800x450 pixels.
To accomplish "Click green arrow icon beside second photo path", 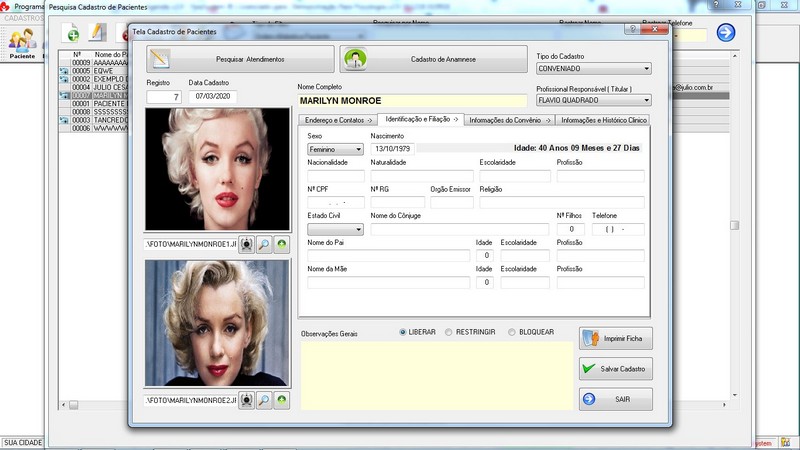I will [x=282, y=400].
